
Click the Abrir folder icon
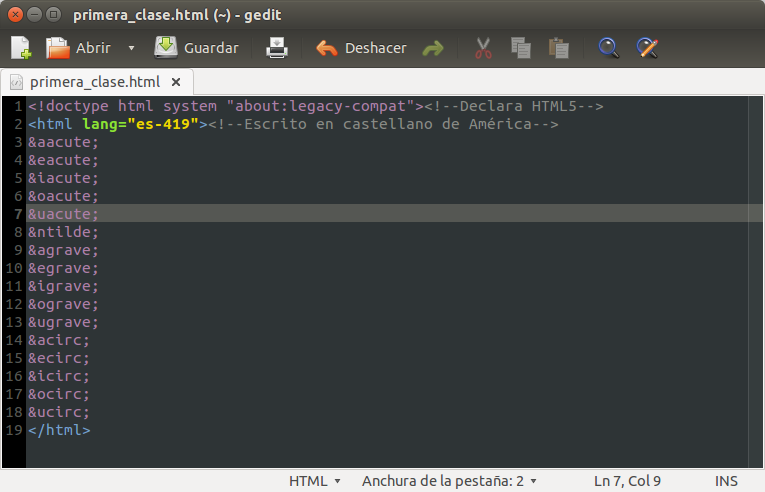pos(59,48)
